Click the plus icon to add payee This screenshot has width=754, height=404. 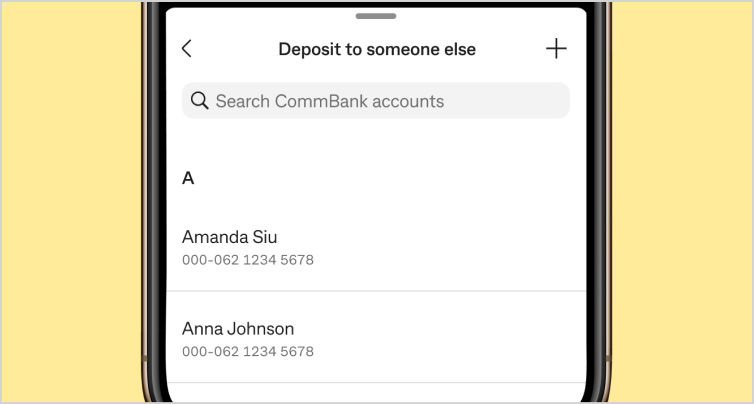556,49
